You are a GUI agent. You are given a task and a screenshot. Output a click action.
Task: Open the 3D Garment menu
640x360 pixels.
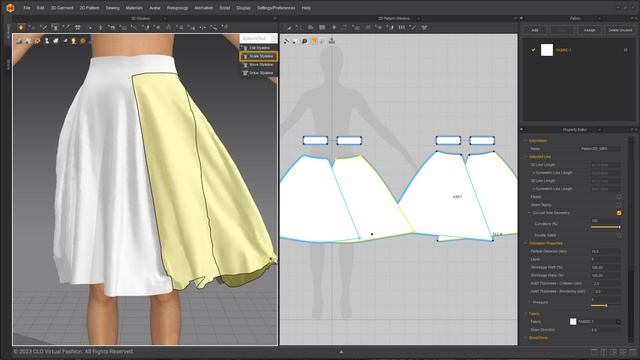pyautogui.click(x=62, y=8)
